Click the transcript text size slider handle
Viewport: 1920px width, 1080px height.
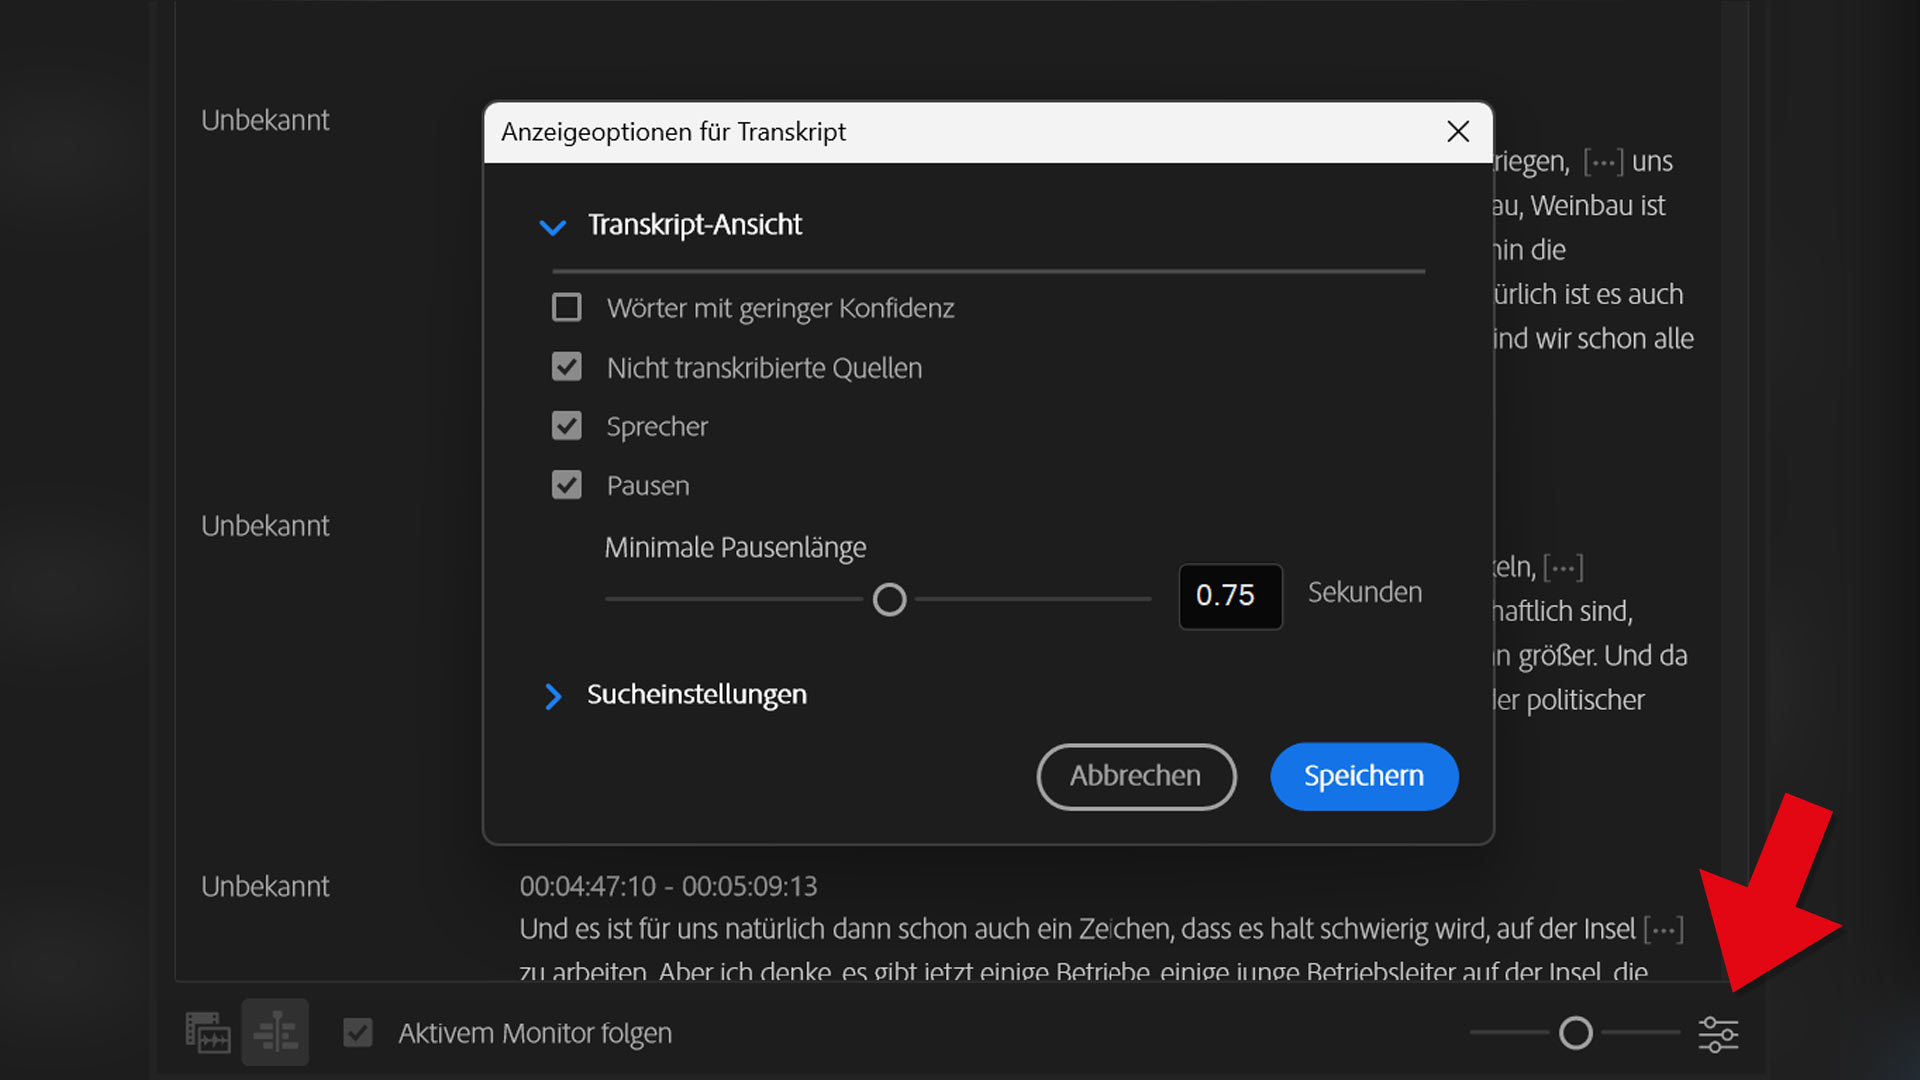click(1575, 1033)
